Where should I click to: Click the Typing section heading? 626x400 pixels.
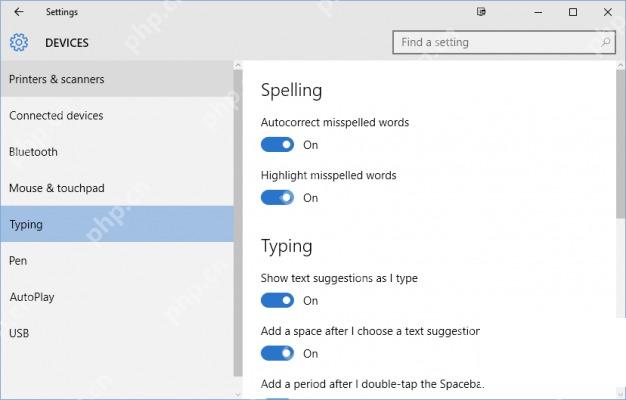coord(287,246)
